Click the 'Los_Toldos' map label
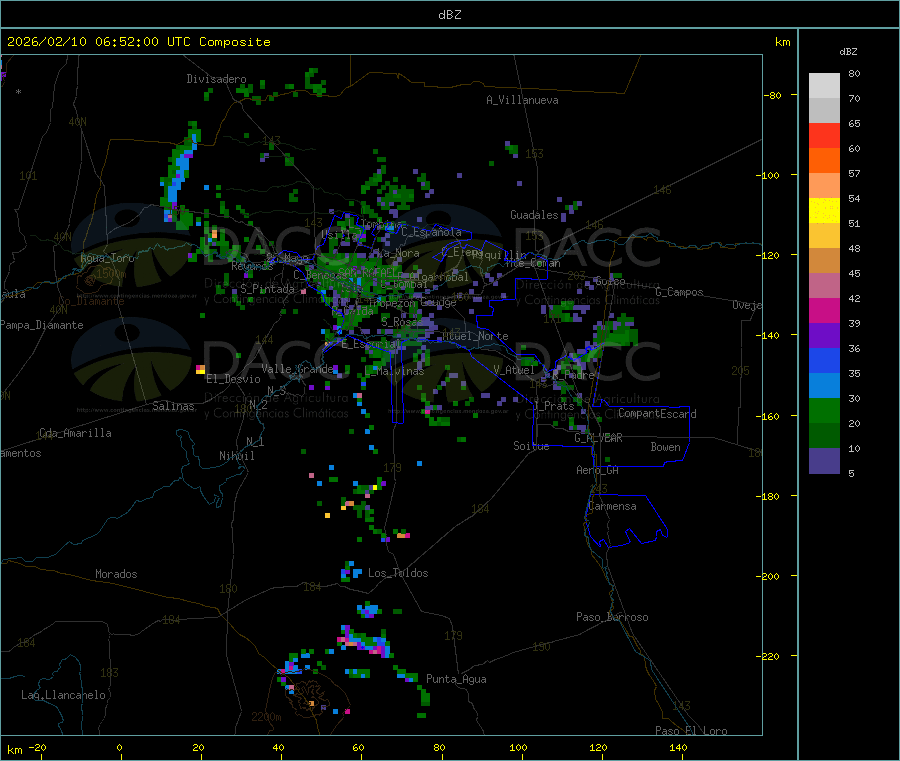This screenshot has height=761, width=900. (398, 573)
